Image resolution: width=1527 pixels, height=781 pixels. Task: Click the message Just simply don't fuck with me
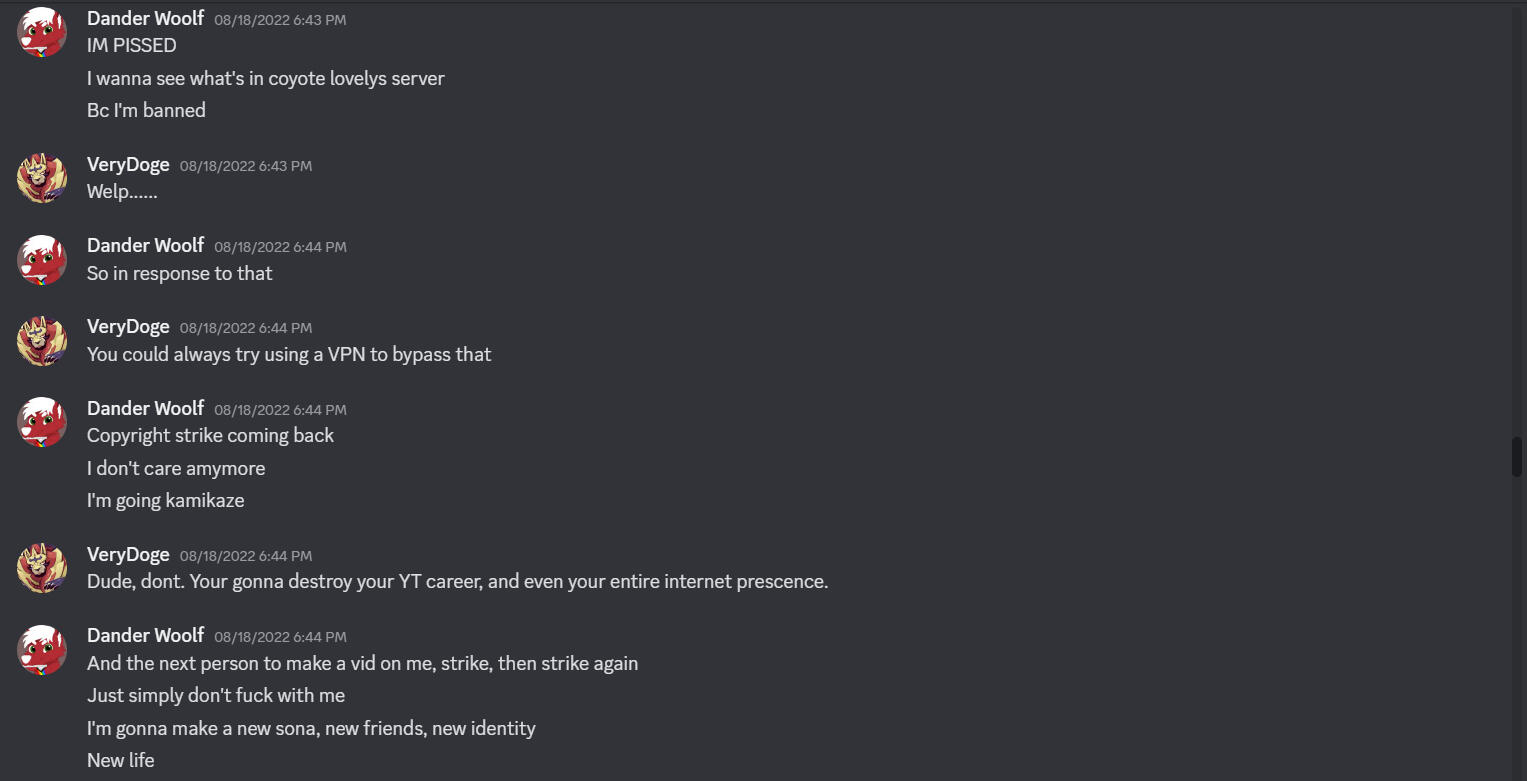216,695
